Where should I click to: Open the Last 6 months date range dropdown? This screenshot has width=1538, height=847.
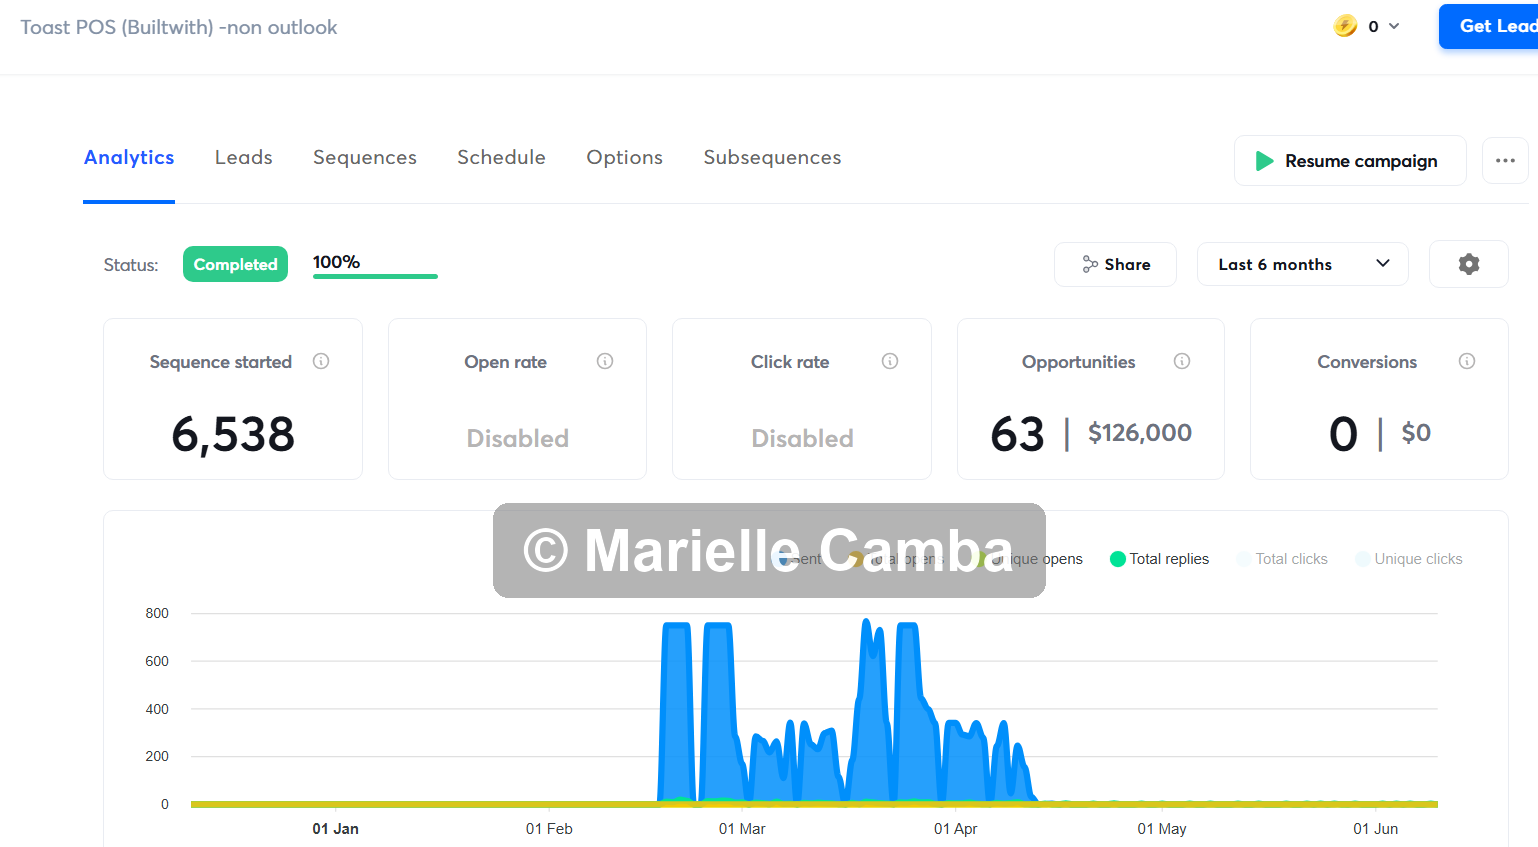click(1302, 264)
